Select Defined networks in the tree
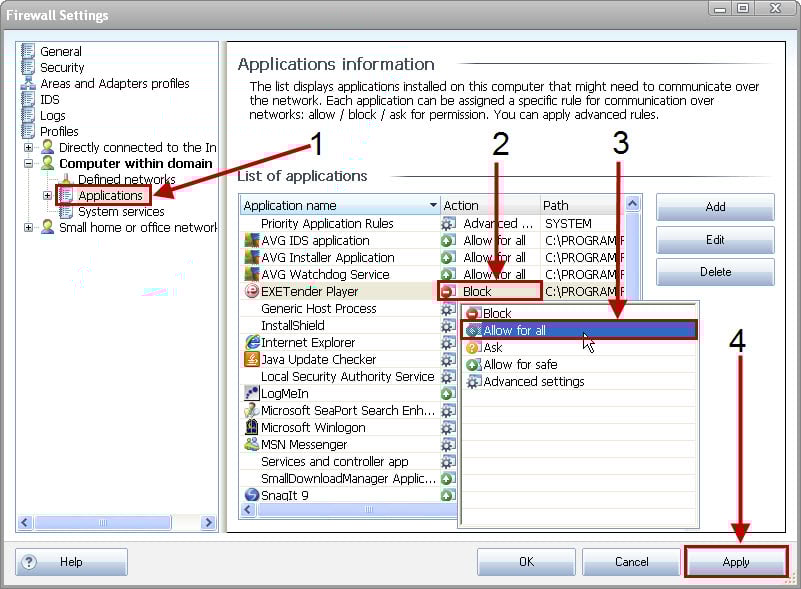Screen dimensions: 801x589 tap(126, 179)
